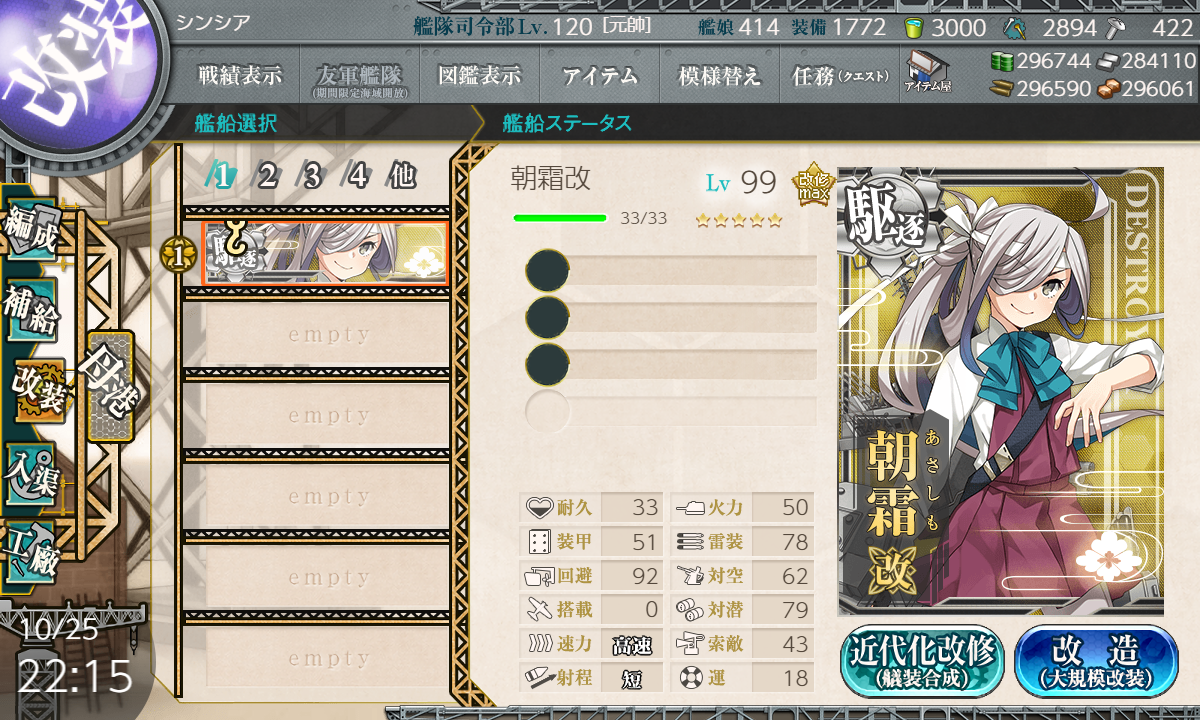Select the 朝霜改 ship banner in slot 1

pos(326,252)
